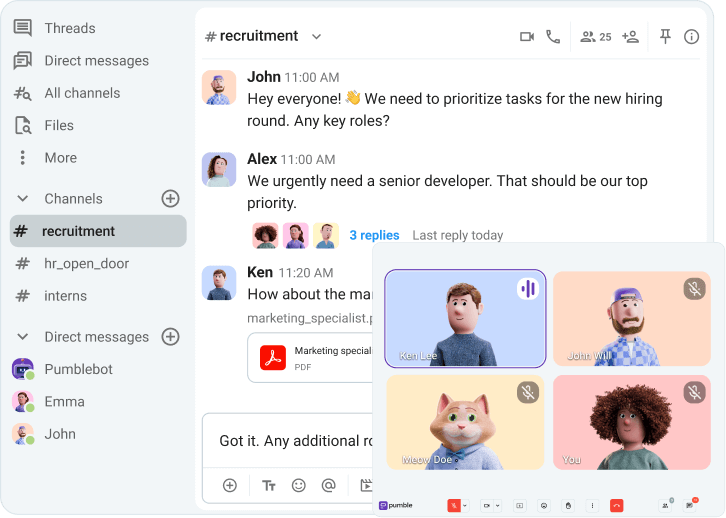Click the Files search icon
The height and width of the screenshot is (518, 726).
pos(23,125)
